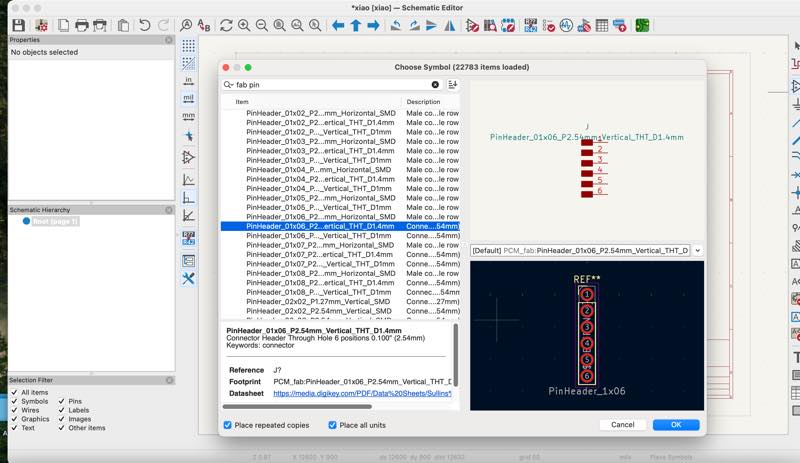Uncheck All items in Selection Filter
Screen dimensions: 800x463
(x=14, y=392)
